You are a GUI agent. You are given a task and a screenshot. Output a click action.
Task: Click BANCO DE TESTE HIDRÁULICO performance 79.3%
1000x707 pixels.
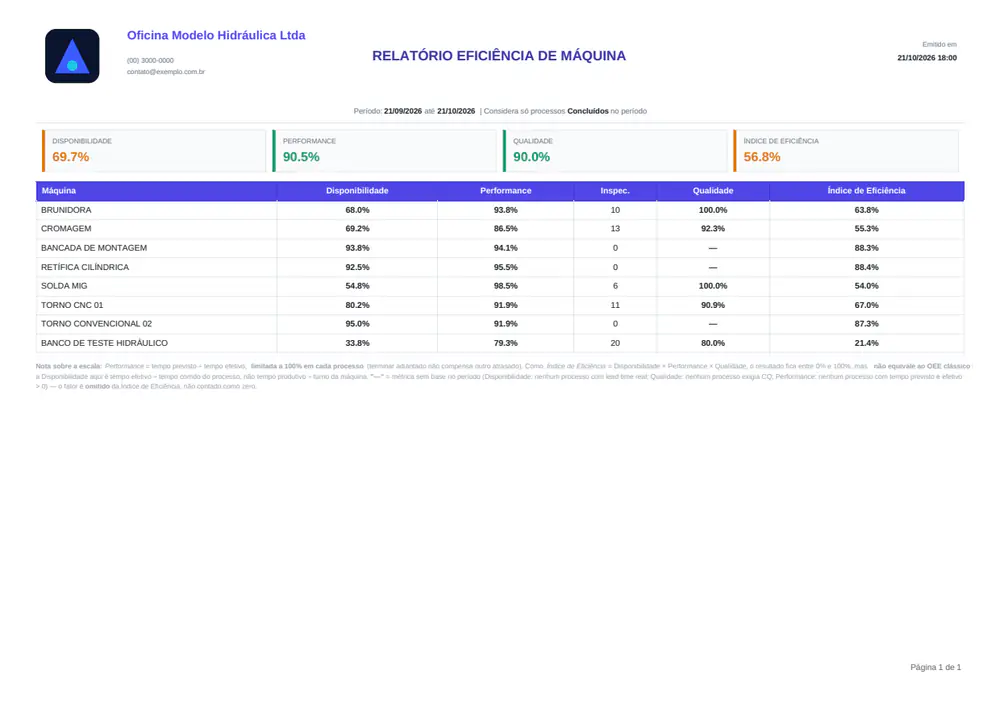[x=506, y=343]
